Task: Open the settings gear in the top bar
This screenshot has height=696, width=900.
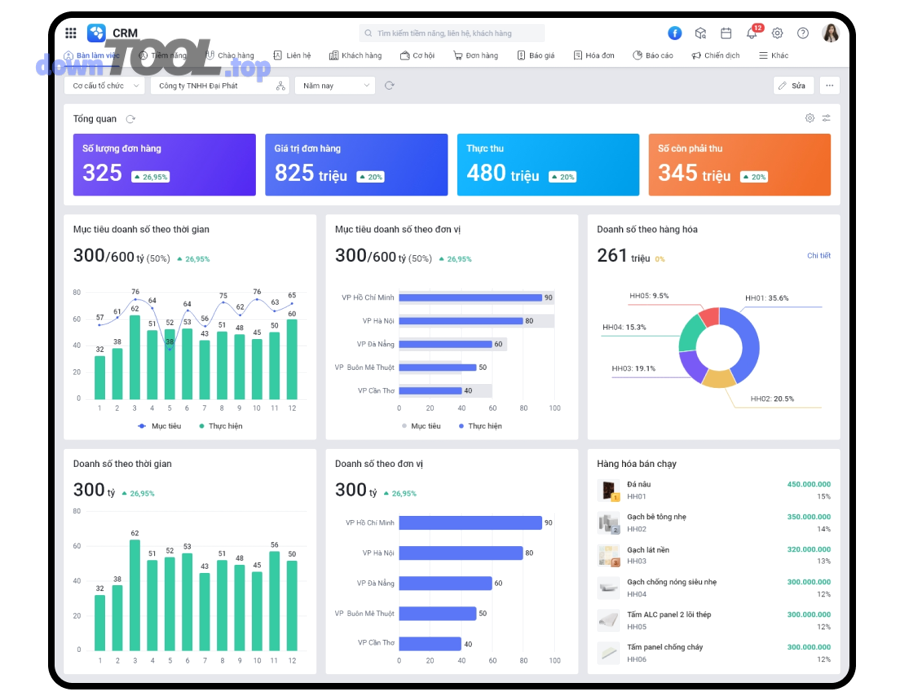Action: pyautogui.click(x=778, y=32)
